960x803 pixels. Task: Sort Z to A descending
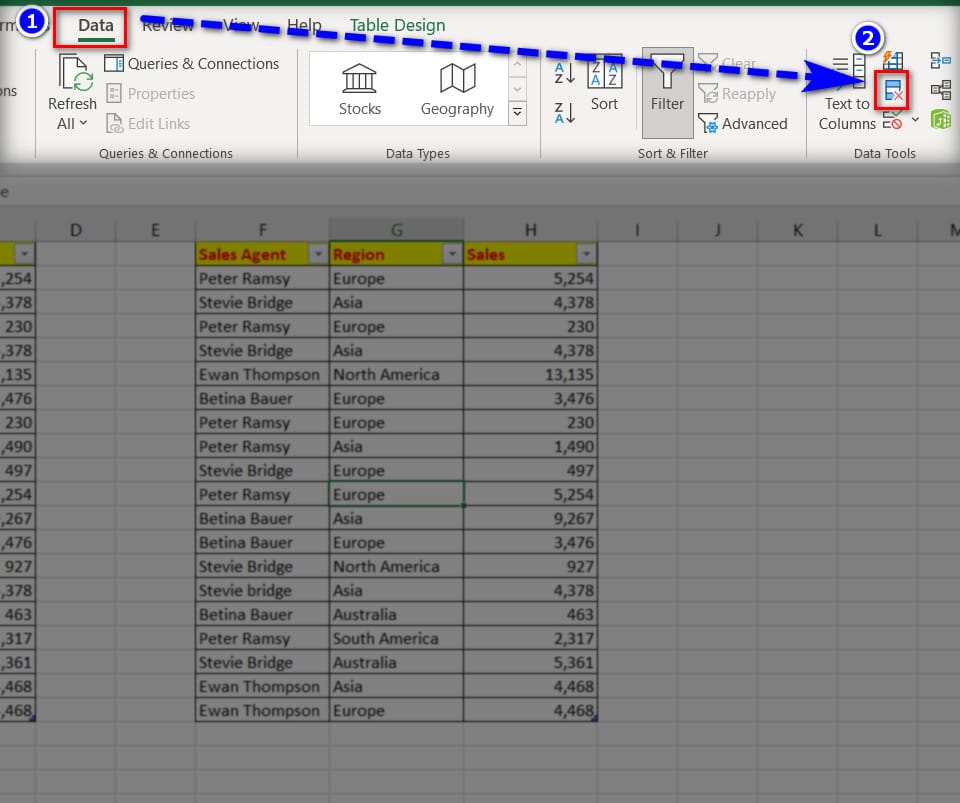click(564, 113)
